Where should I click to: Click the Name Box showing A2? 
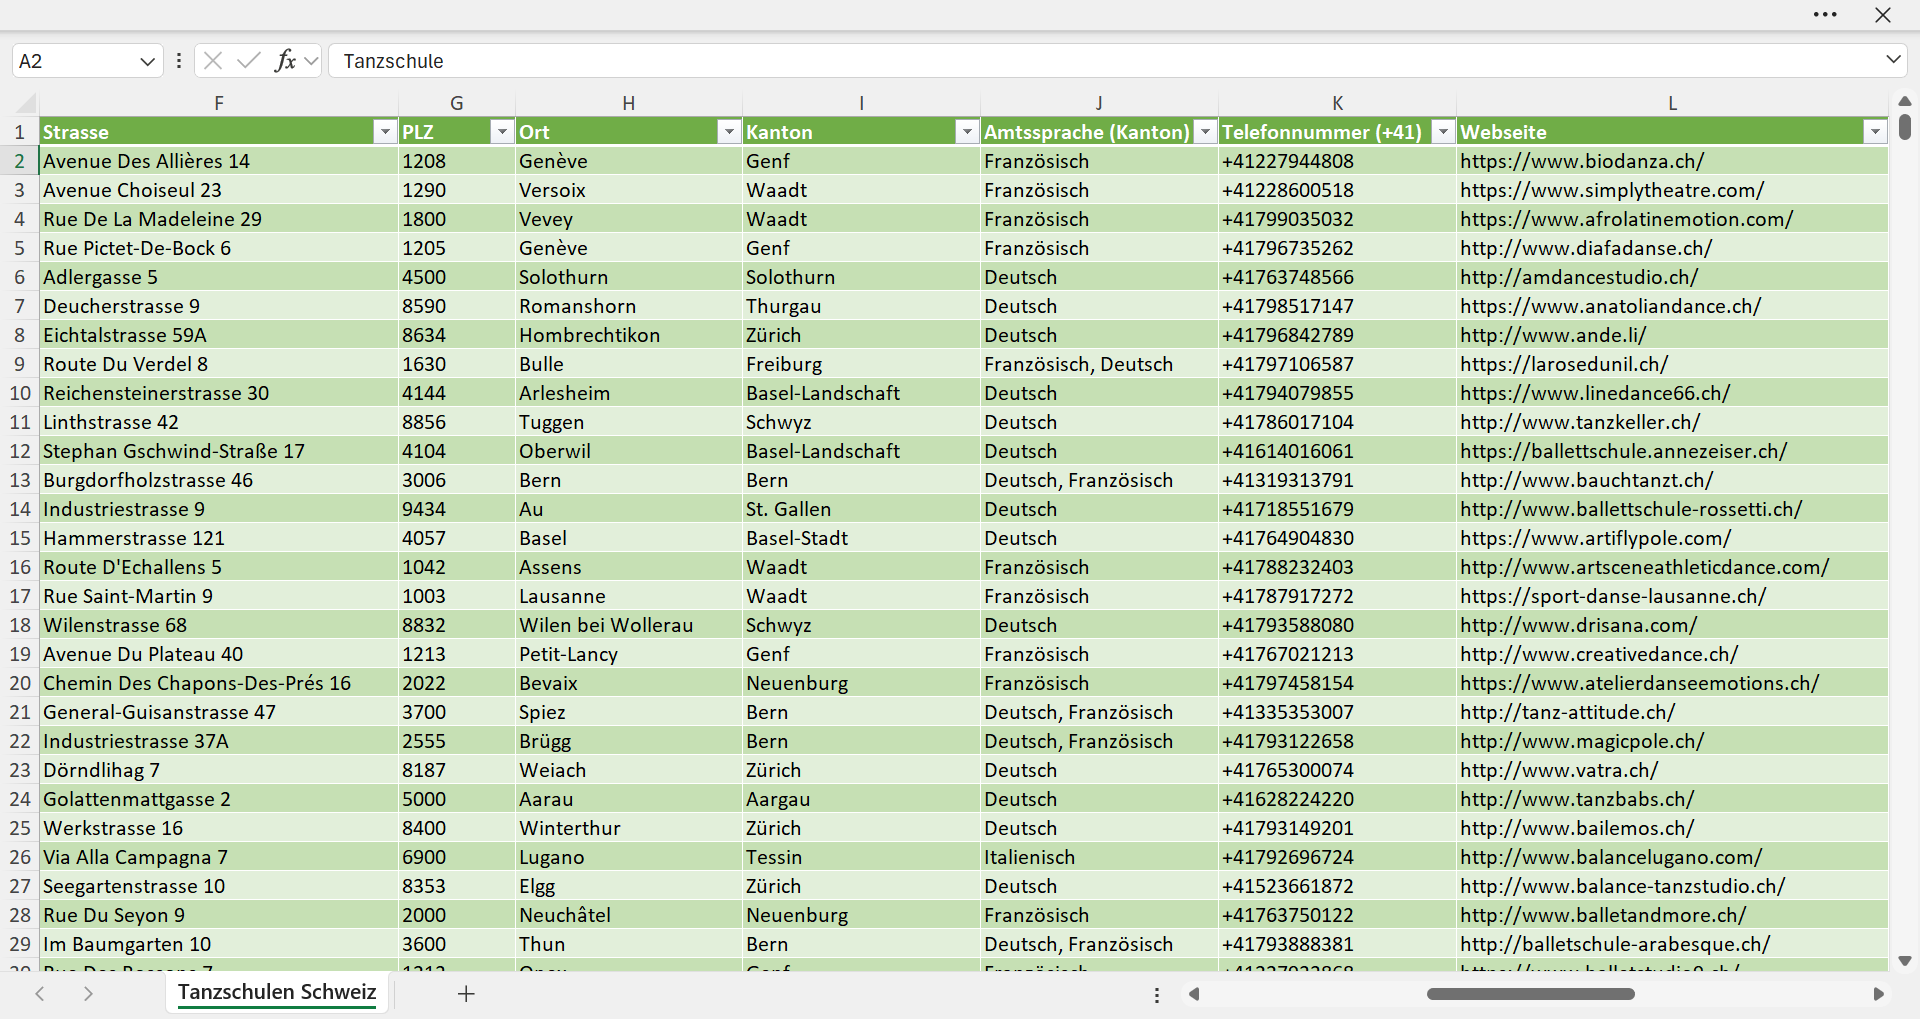coord(75,61)
